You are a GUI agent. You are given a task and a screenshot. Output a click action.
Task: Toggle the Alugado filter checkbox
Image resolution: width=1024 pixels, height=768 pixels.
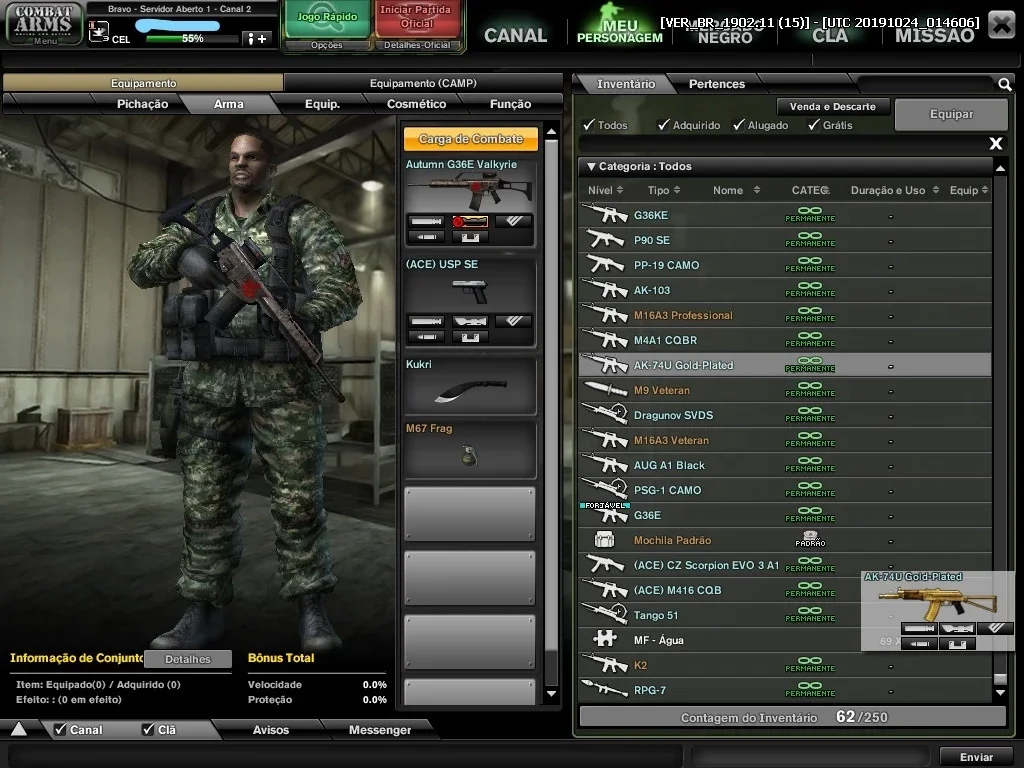pyautogui.click(x=739, y=125)
